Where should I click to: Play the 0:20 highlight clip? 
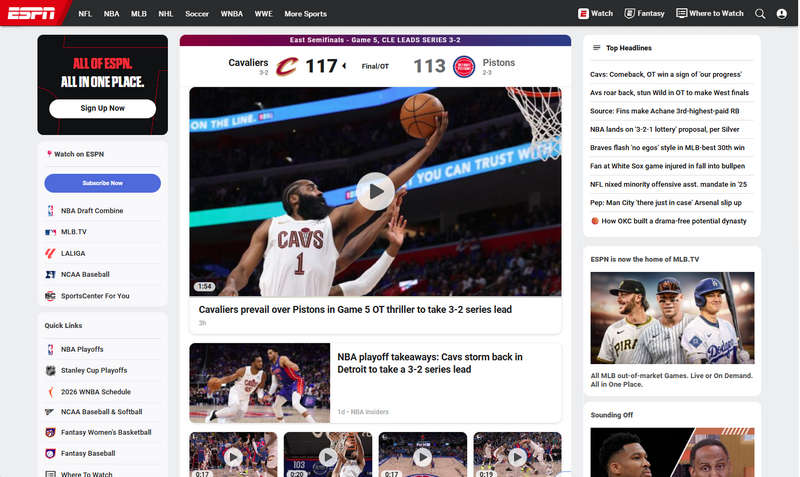[328, 457]
